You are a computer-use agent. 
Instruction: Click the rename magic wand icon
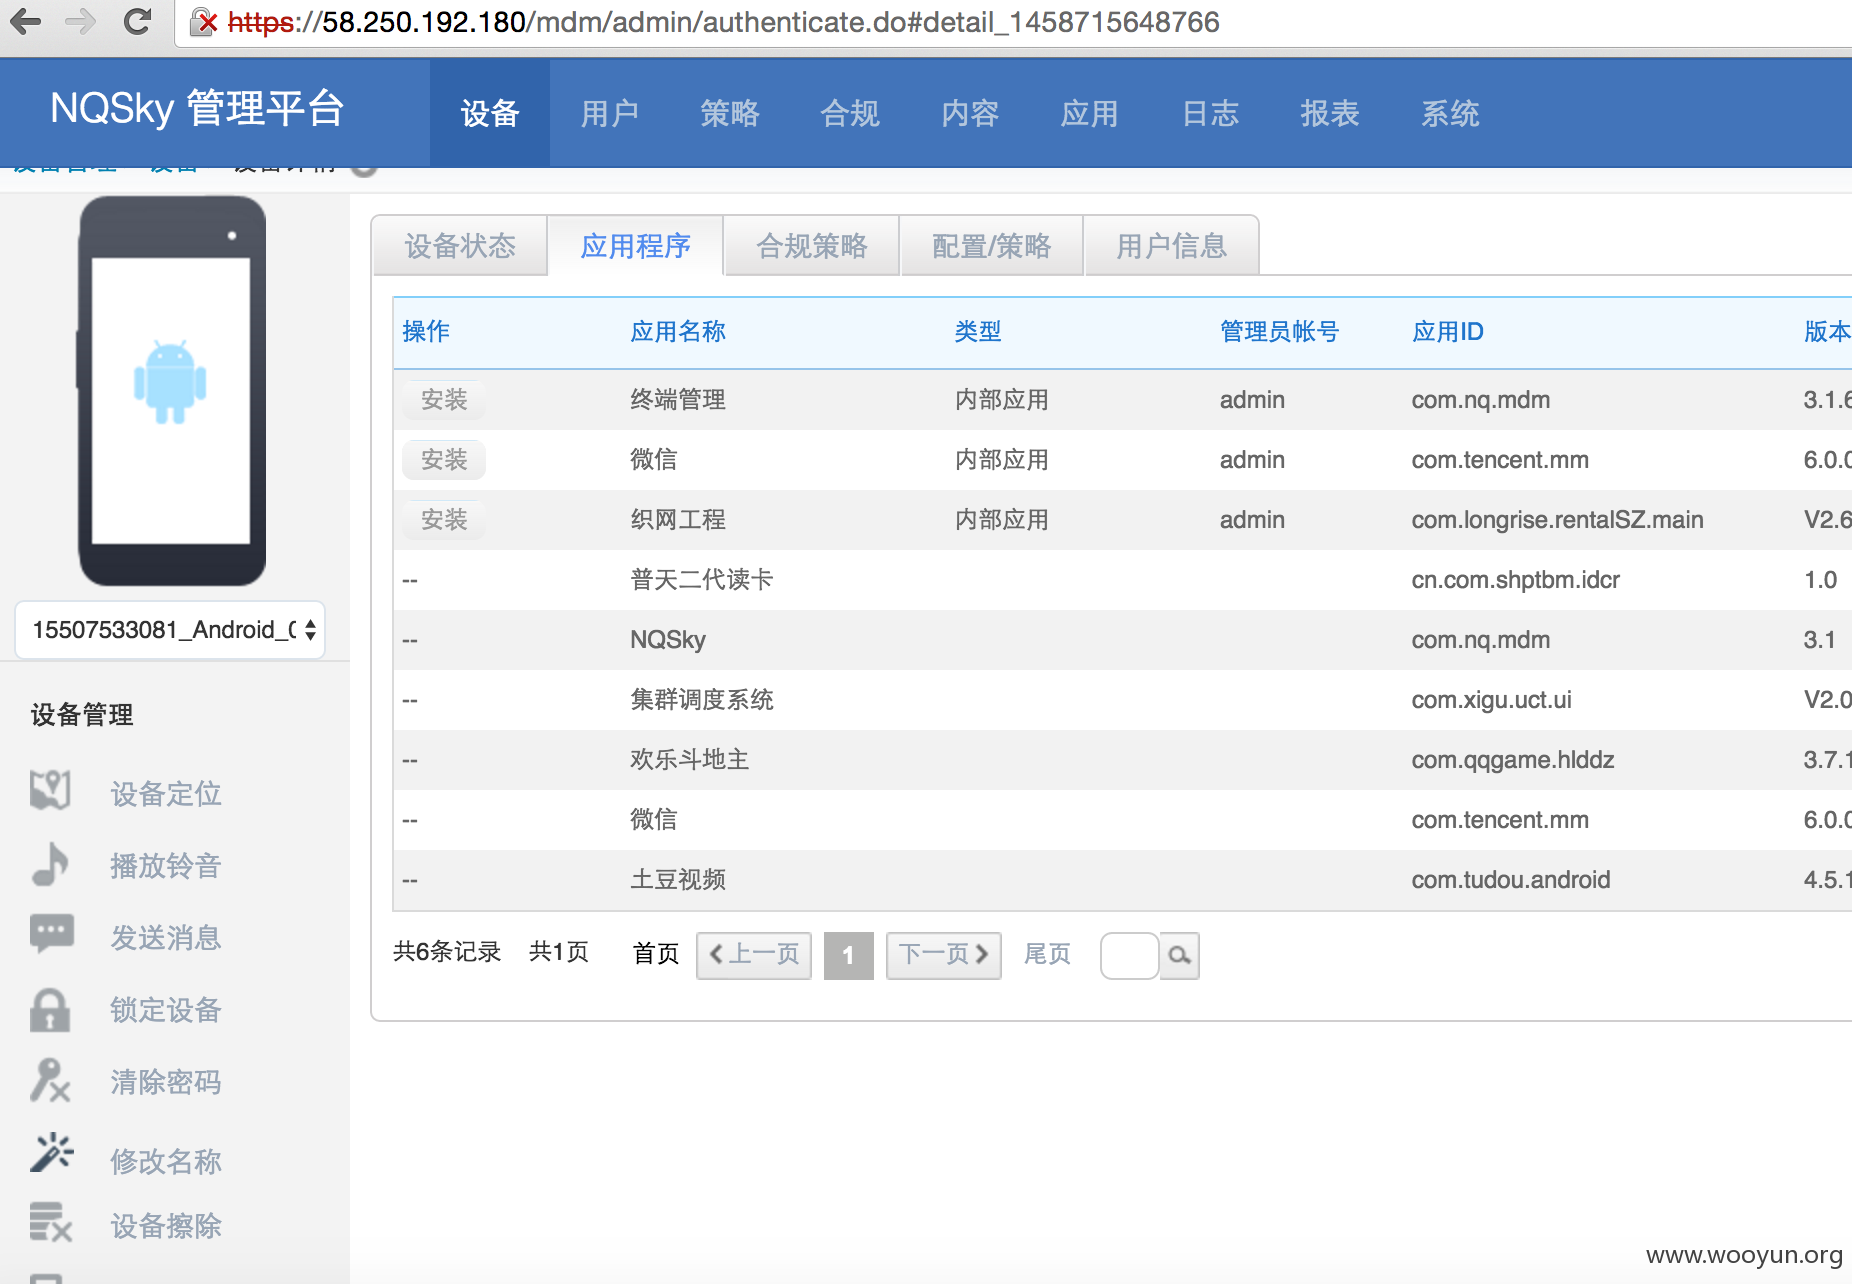click(52, 1152)
